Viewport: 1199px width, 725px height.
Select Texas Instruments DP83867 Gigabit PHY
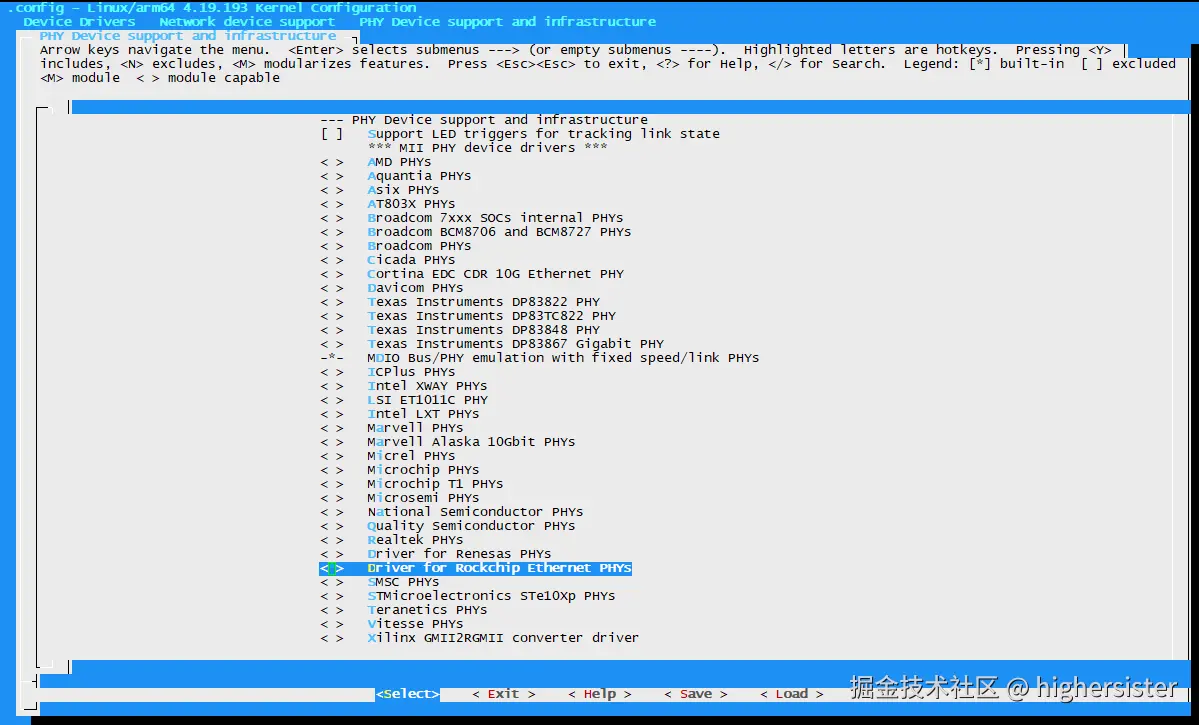(x=492, y=344)
